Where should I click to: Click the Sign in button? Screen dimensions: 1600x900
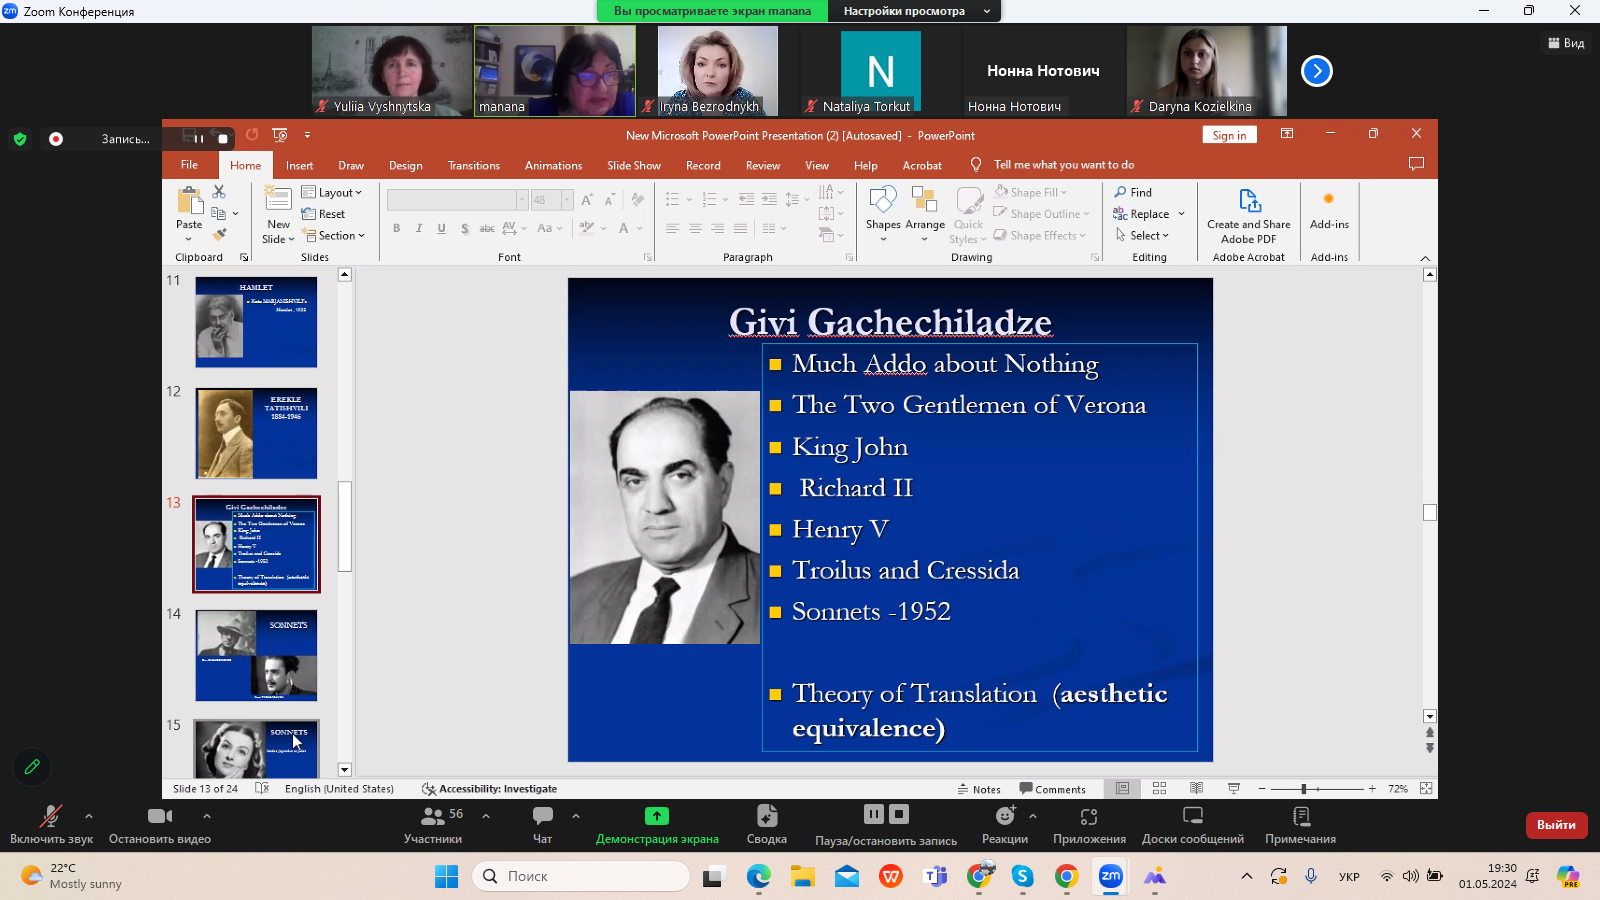1229,135
